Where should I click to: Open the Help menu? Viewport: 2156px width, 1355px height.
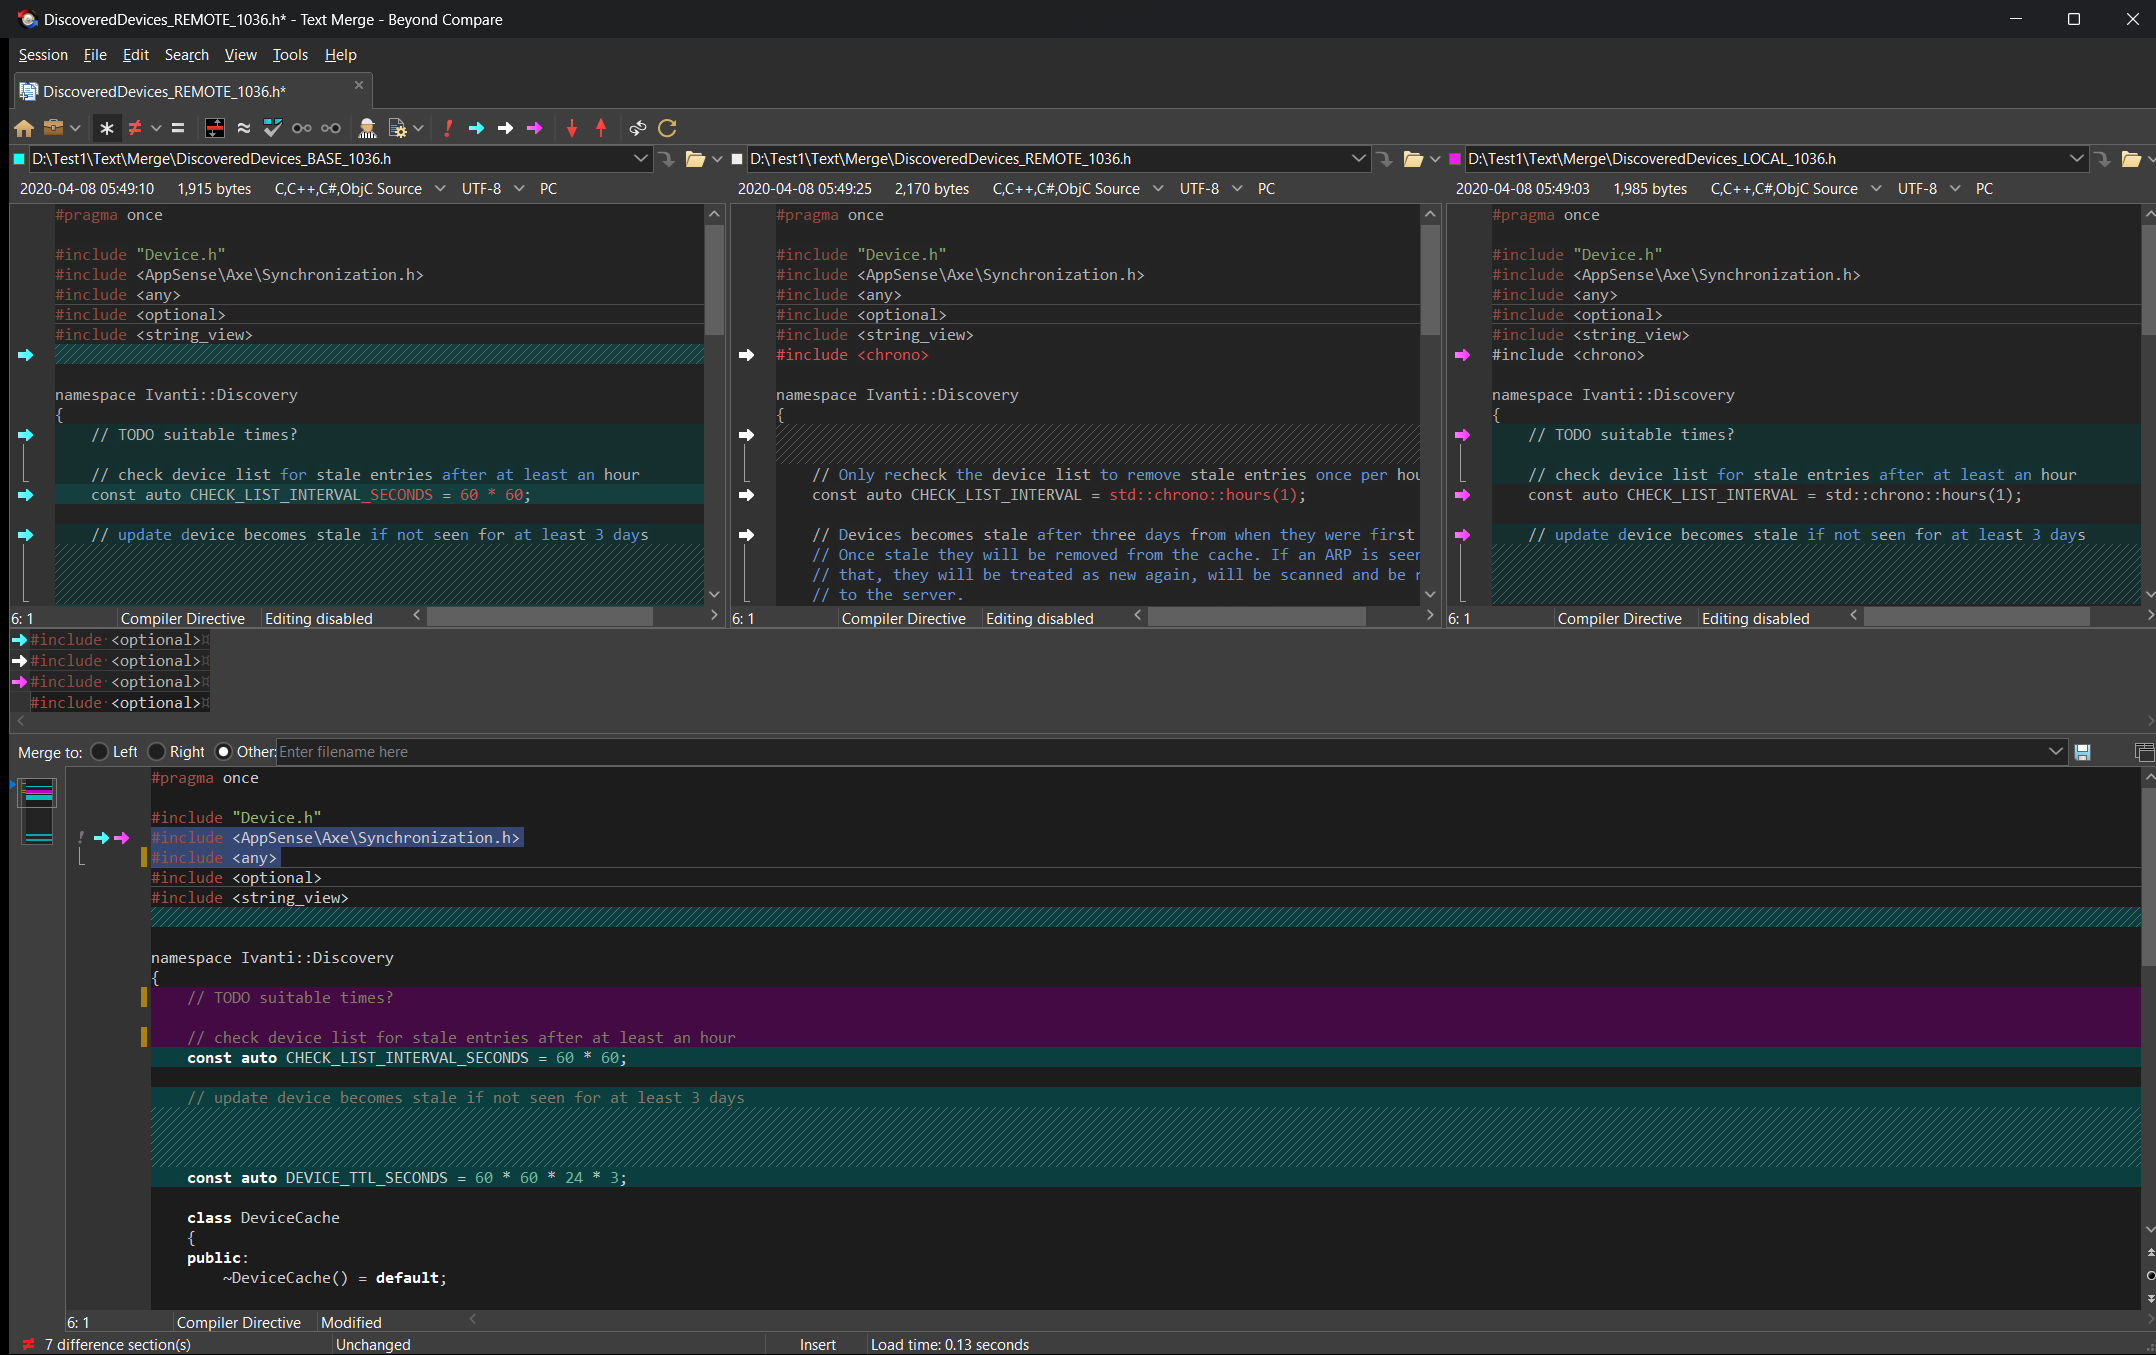[340, 55]
